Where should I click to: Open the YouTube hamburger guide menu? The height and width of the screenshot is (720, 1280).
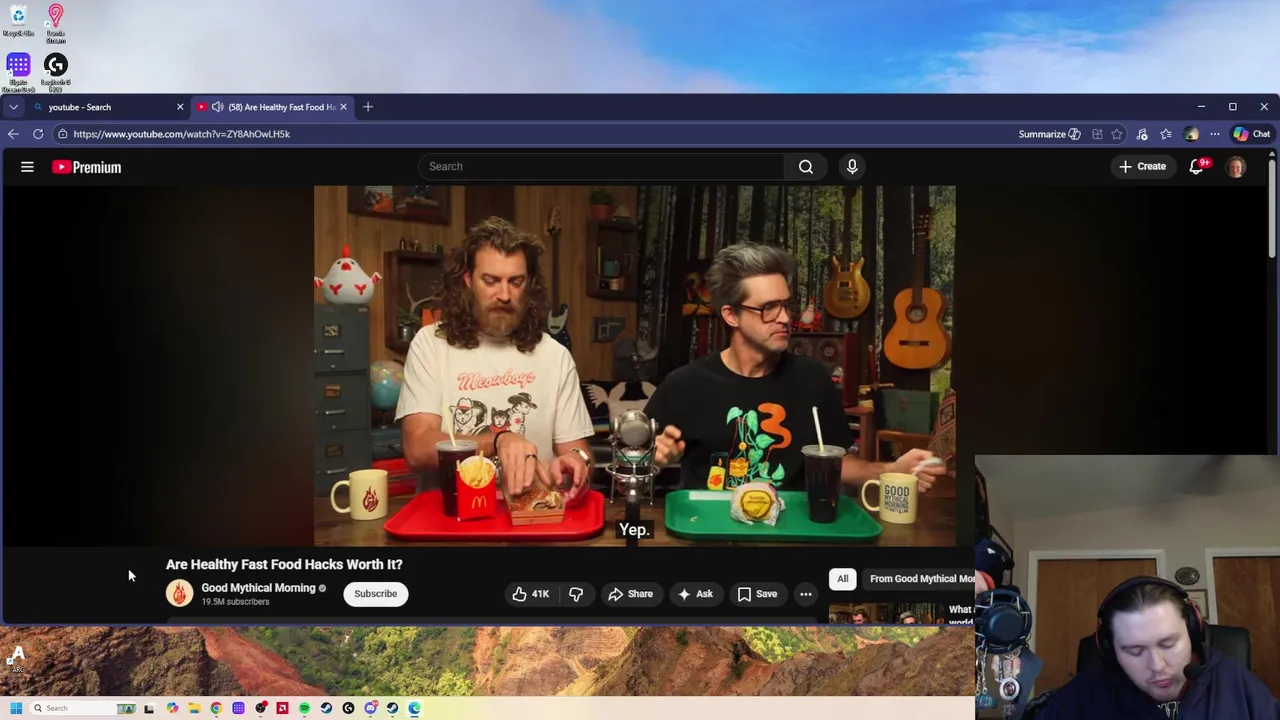[x=27, y=167]
